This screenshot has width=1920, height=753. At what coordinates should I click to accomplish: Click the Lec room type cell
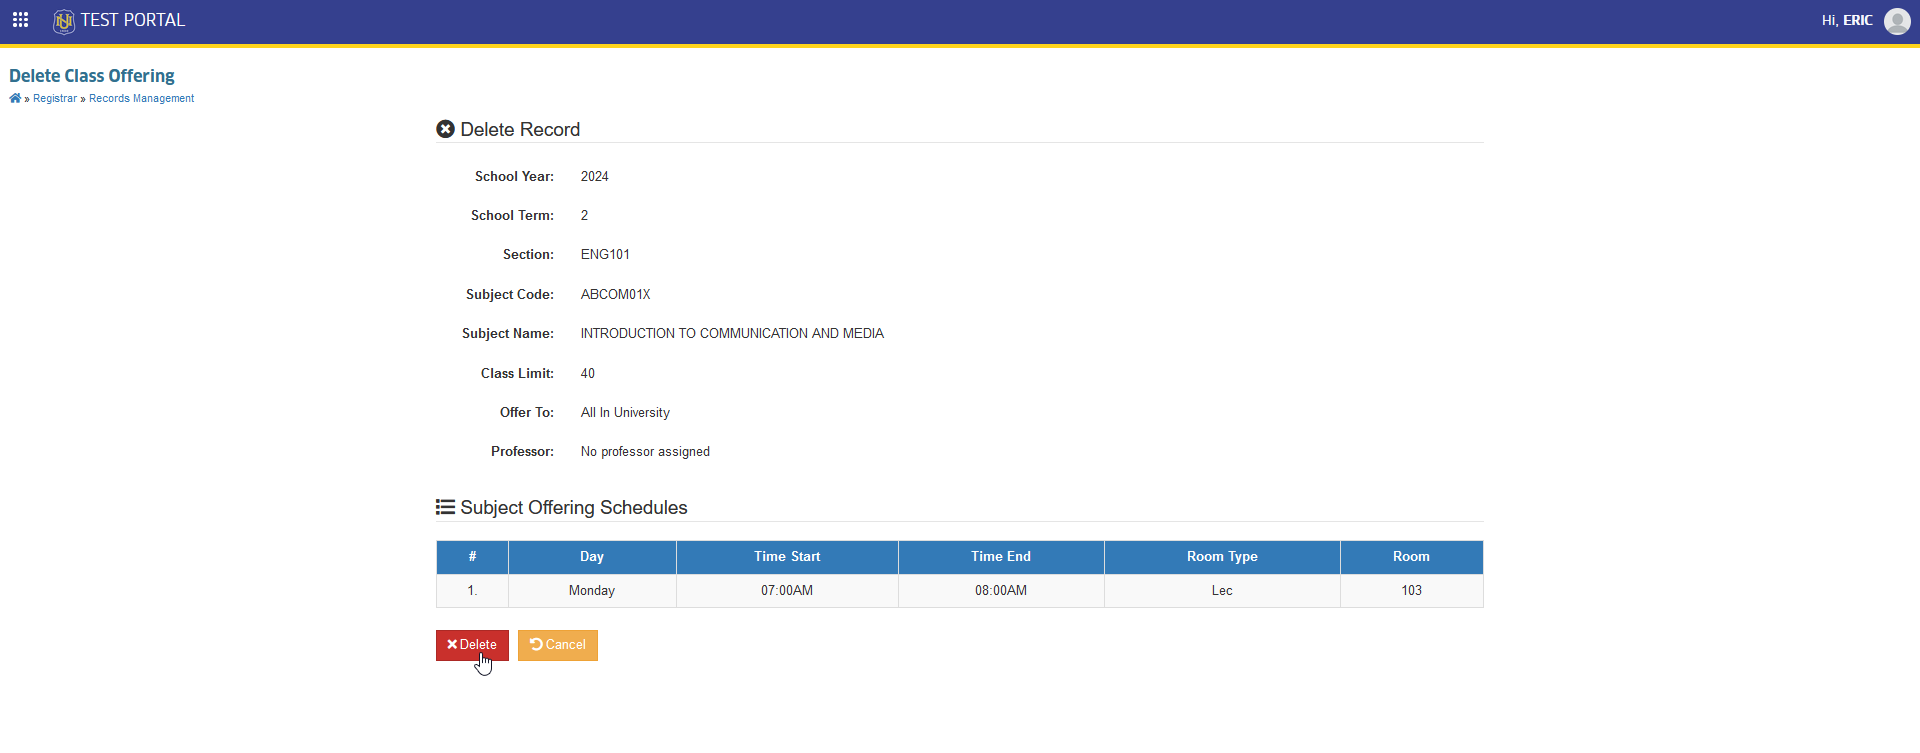[1222, 591]
